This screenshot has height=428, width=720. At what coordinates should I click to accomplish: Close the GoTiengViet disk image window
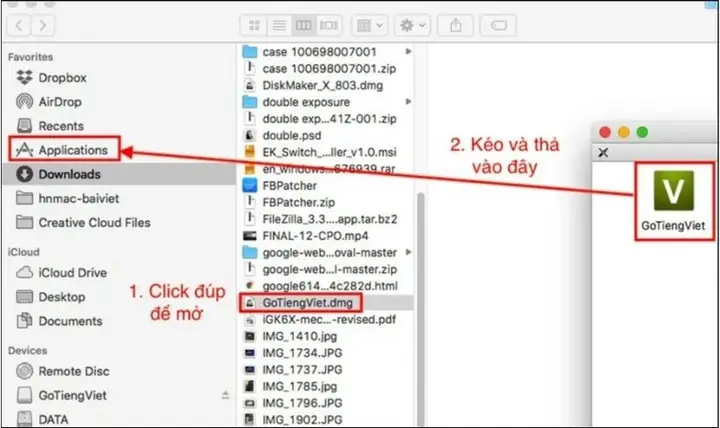605,132
